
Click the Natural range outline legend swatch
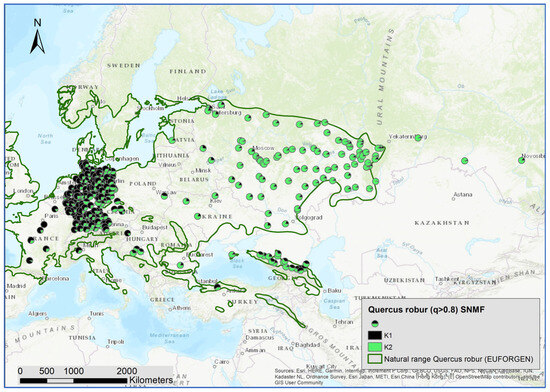(374, 359)
